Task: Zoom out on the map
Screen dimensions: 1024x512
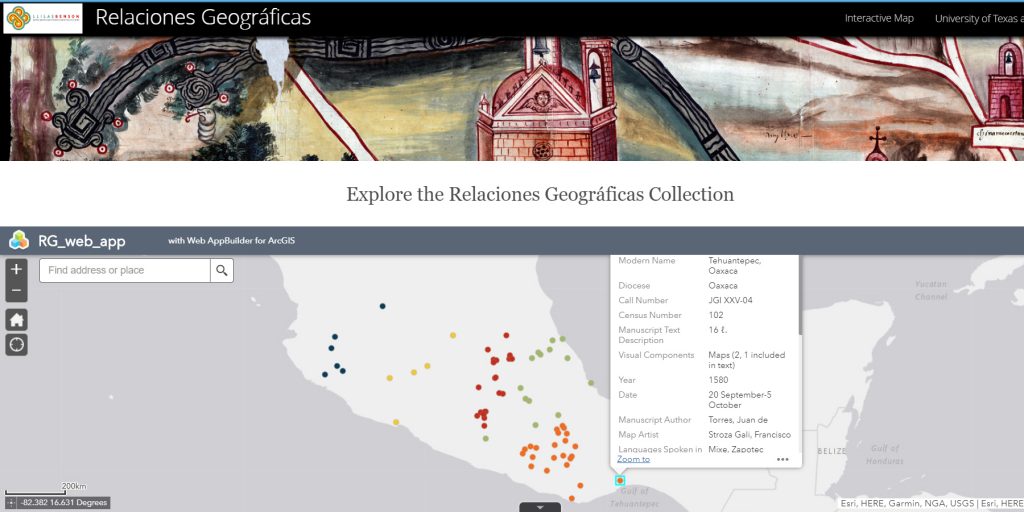Action: click(16, 292)
